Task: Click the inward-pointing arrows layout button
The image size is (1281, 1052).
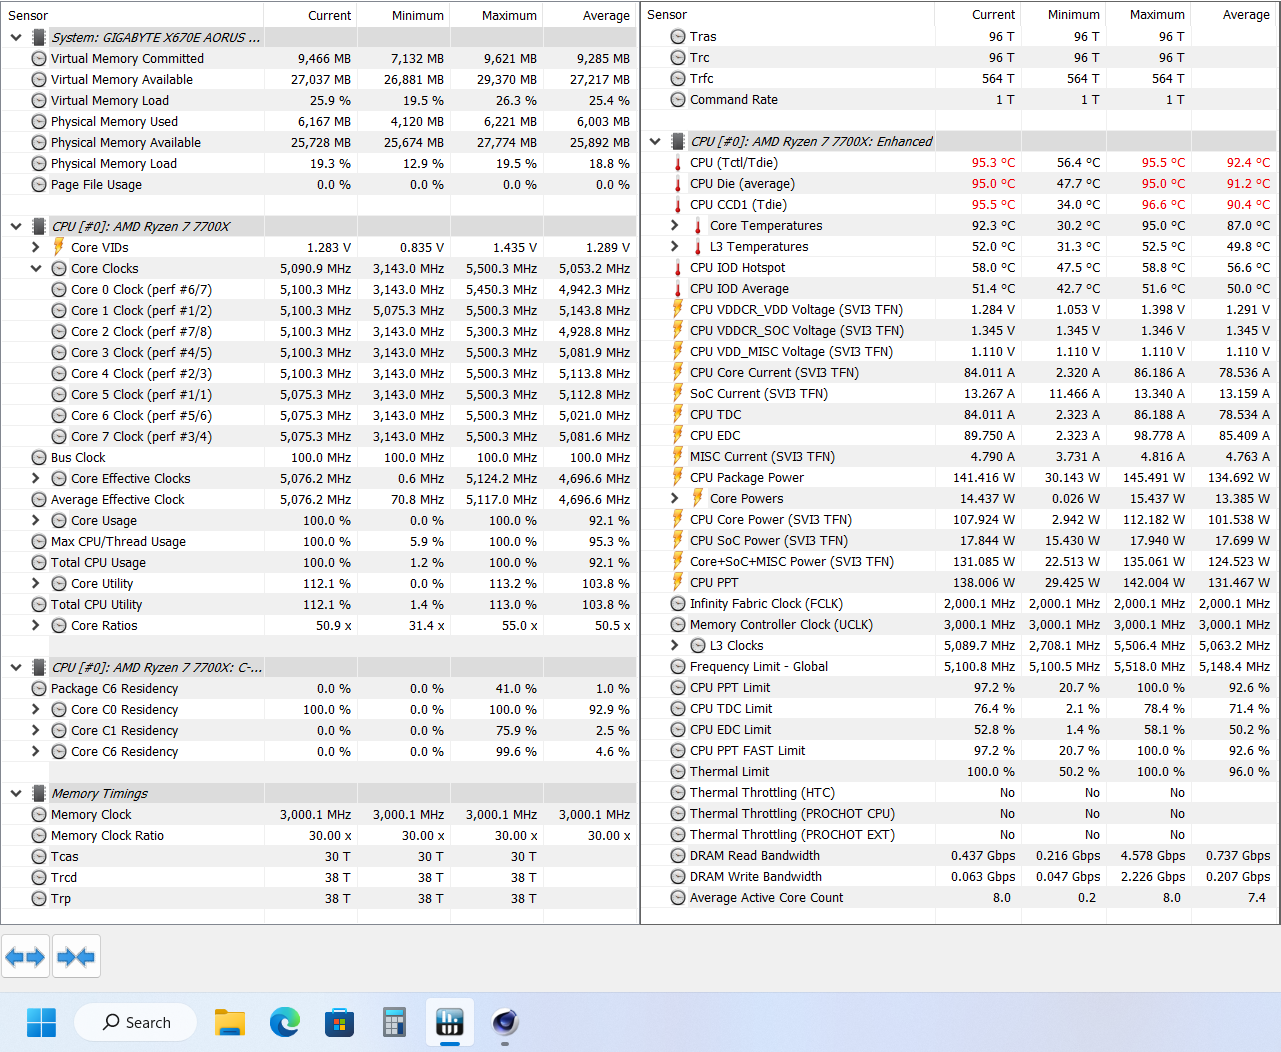Action: tap(76, 957)
